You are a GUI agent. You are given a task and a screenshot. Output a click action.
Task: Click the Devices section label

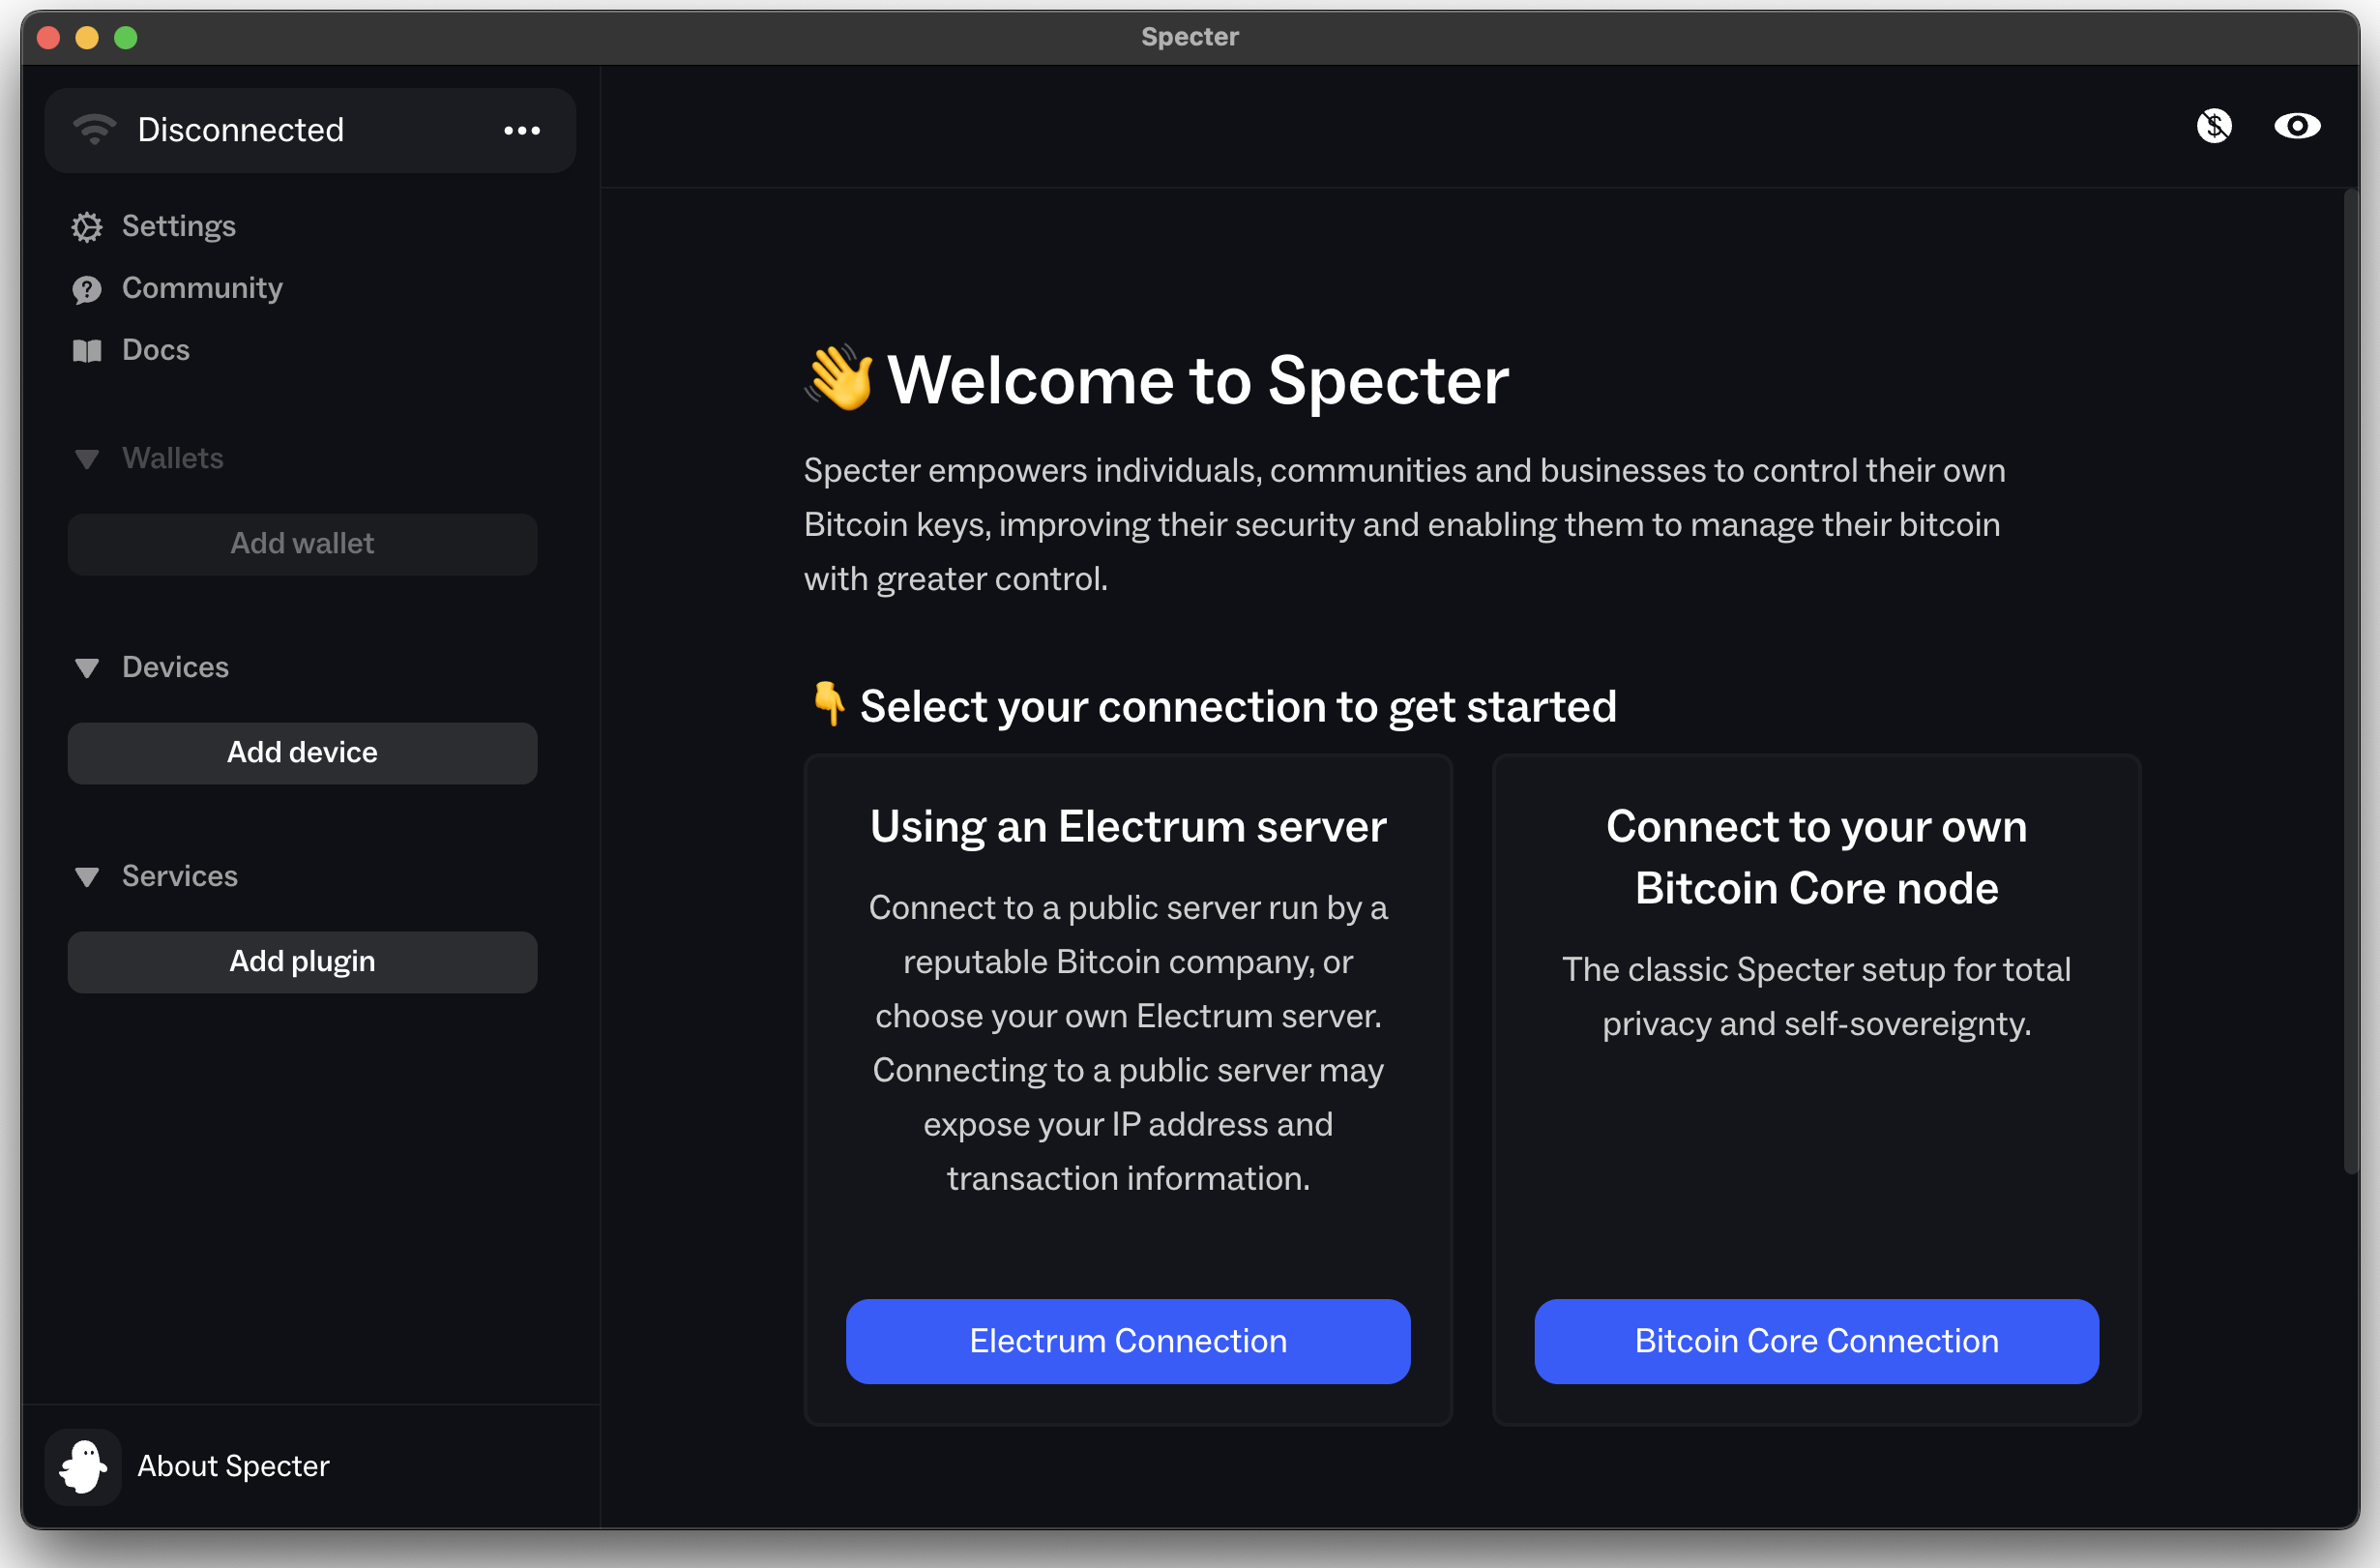click(176, 668)
